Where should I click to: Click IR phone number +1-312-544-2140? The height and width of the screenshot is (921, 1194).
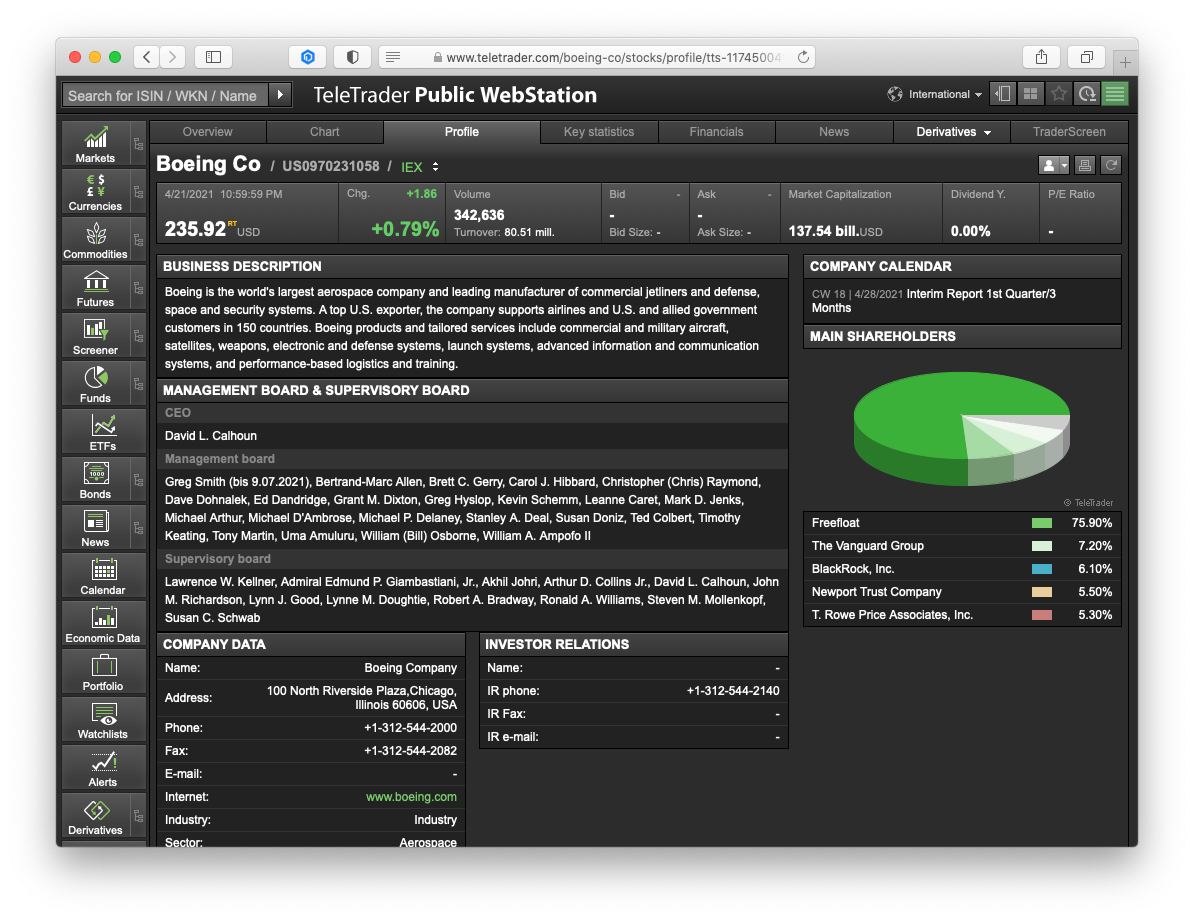pos(733,691)
